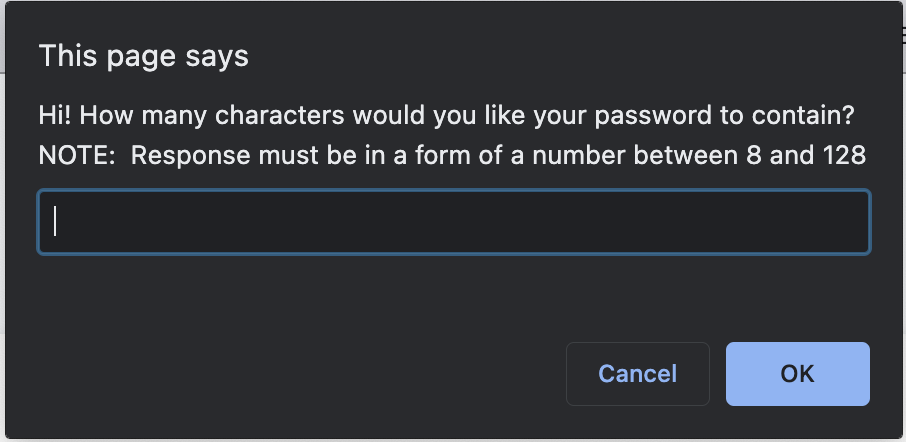Screen dimensions: 906x442
Task: Place cursor in the character count textbox
Action: pyautogui.click(x=454, y=222)
